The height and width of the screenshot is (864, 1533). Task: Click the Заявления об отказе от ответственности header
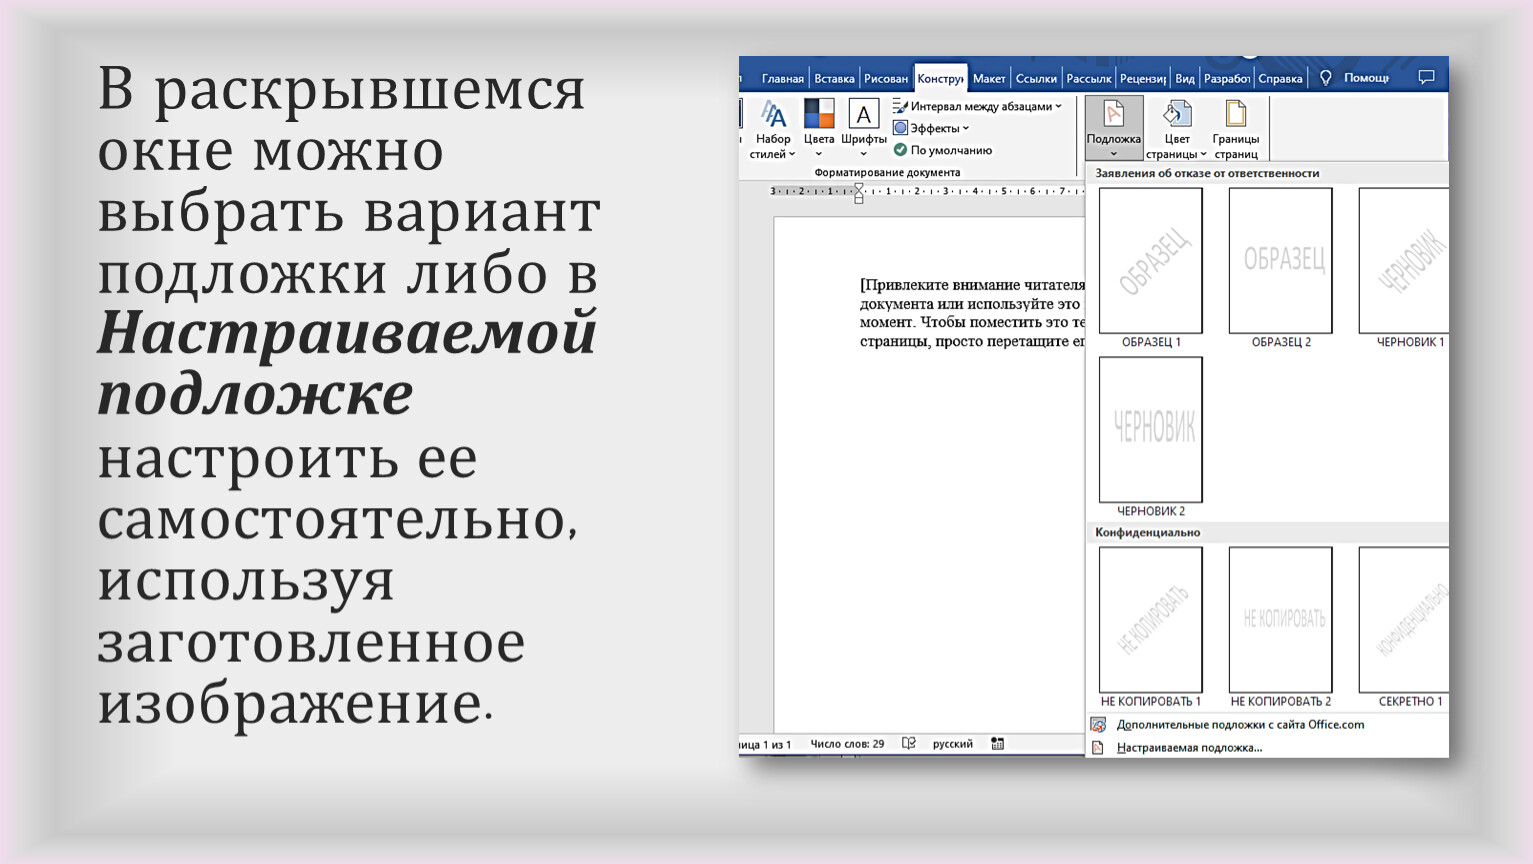click(x=1207, y=173)
